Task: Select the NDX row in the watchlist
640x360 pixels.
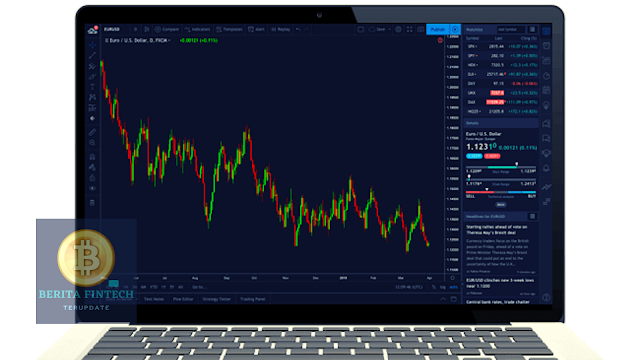Action: (x=502, y=65)
